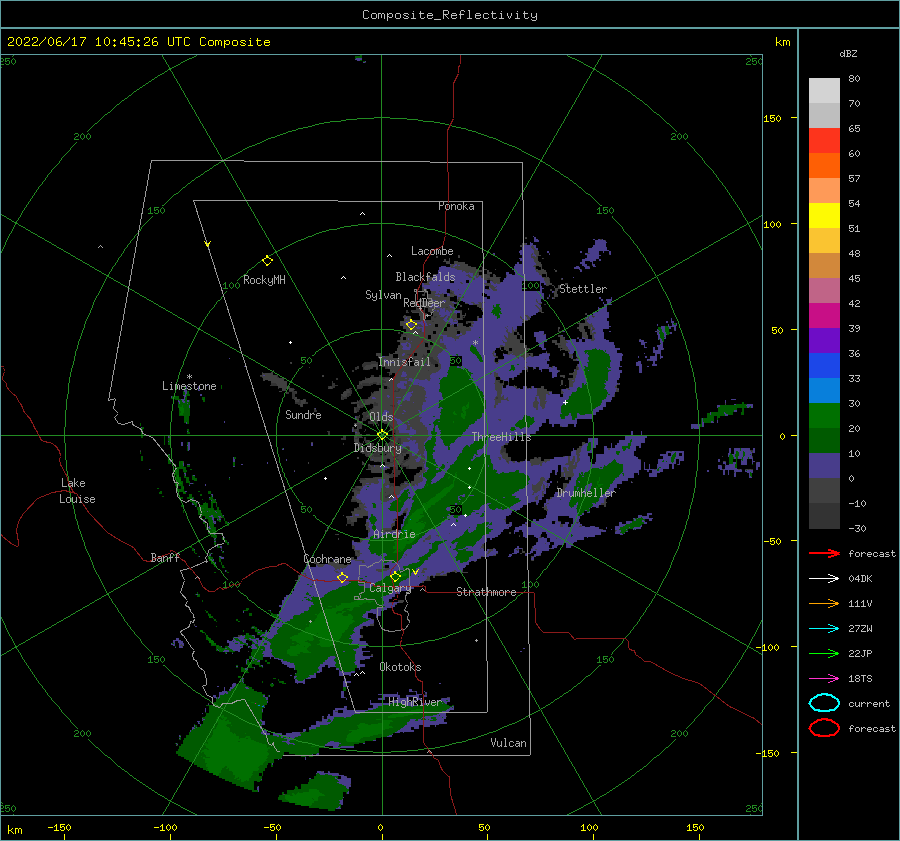Click the asterisk marker above Limestone
The height and width of the screenshot is (841, 900).
click(189, 377)
